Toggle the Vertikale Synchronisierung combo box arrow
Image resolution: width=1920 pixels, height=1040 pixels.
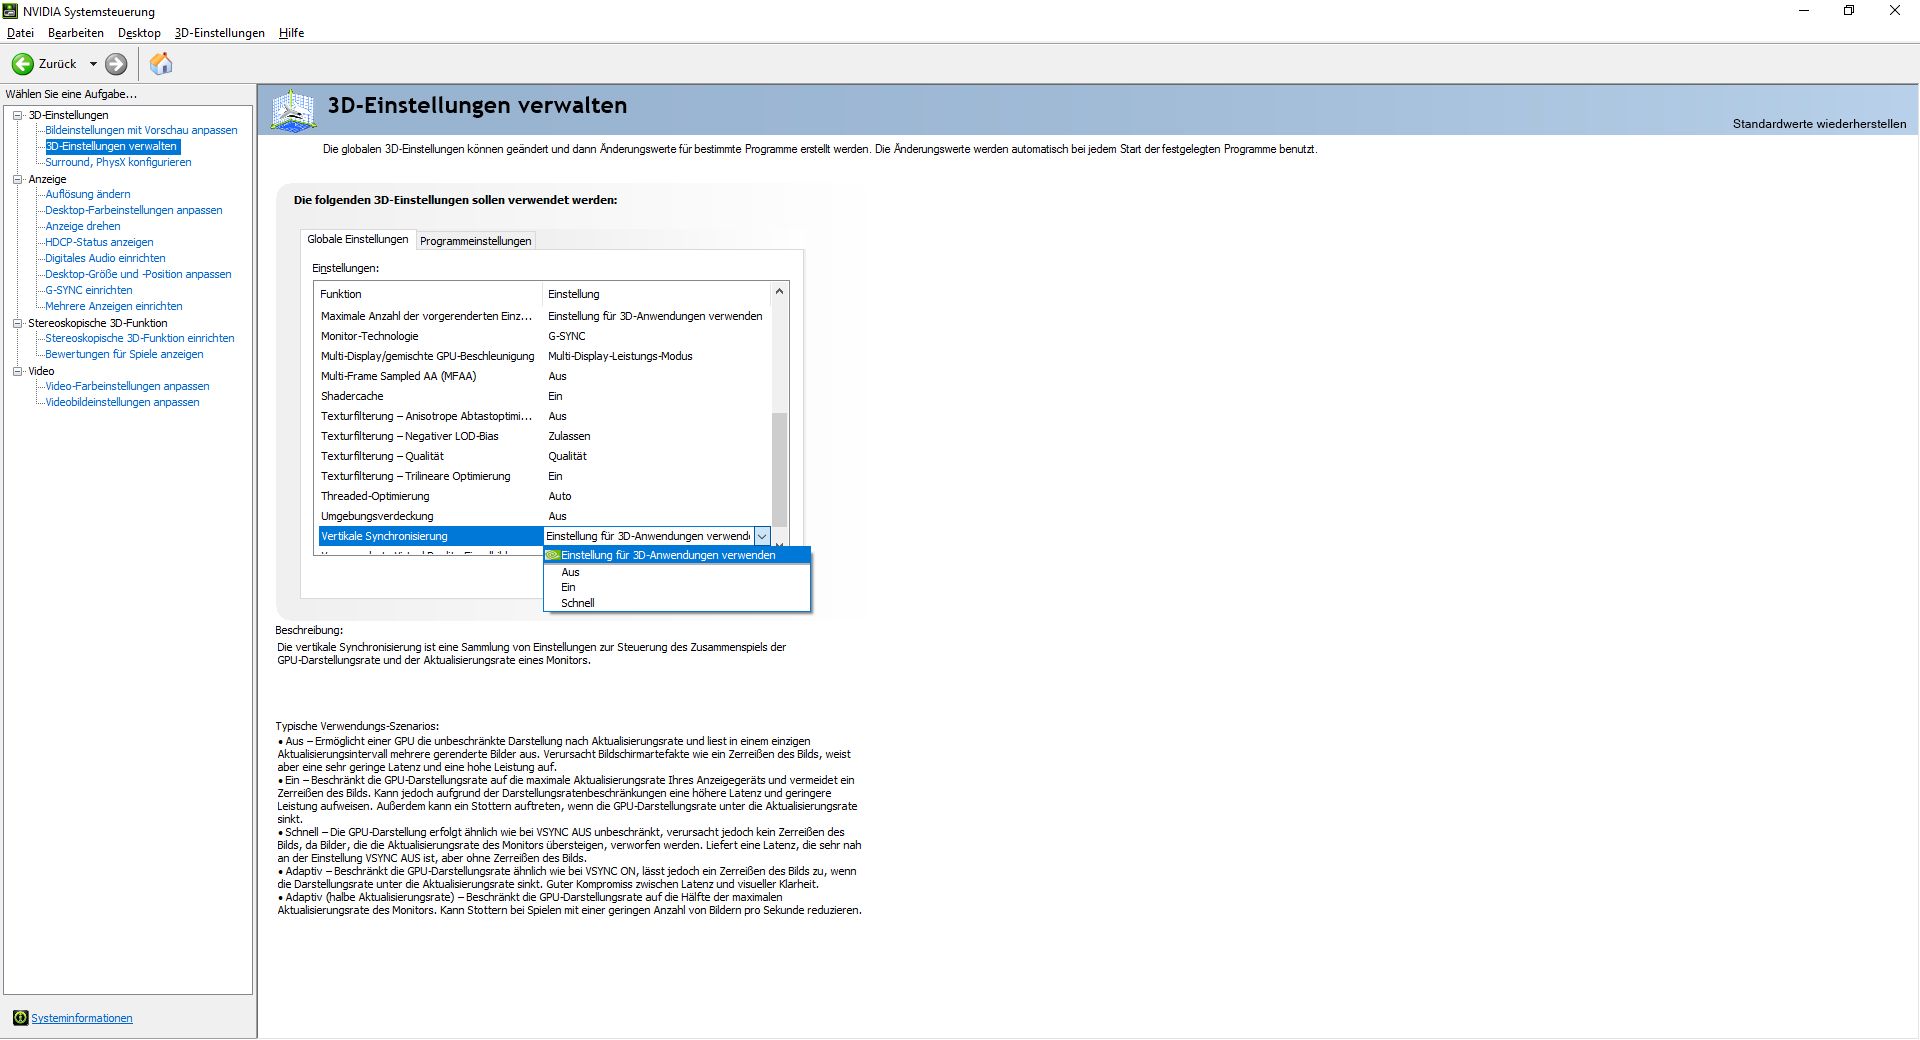(762, 536)
